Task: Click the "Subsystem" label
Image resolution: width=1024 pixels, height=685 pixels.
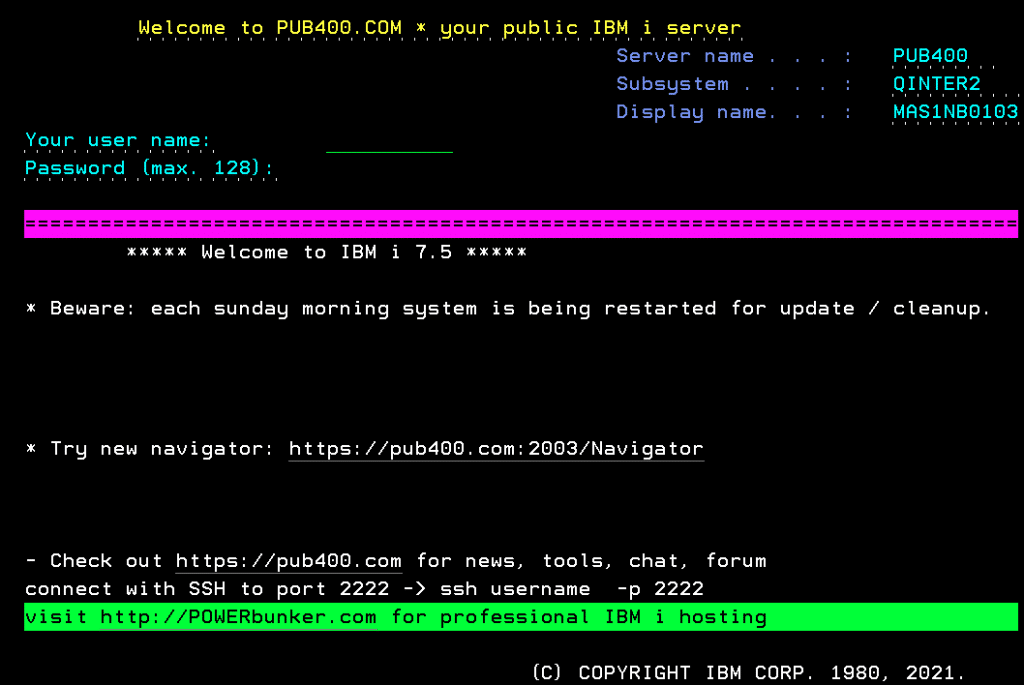Action: click(672, 84)
